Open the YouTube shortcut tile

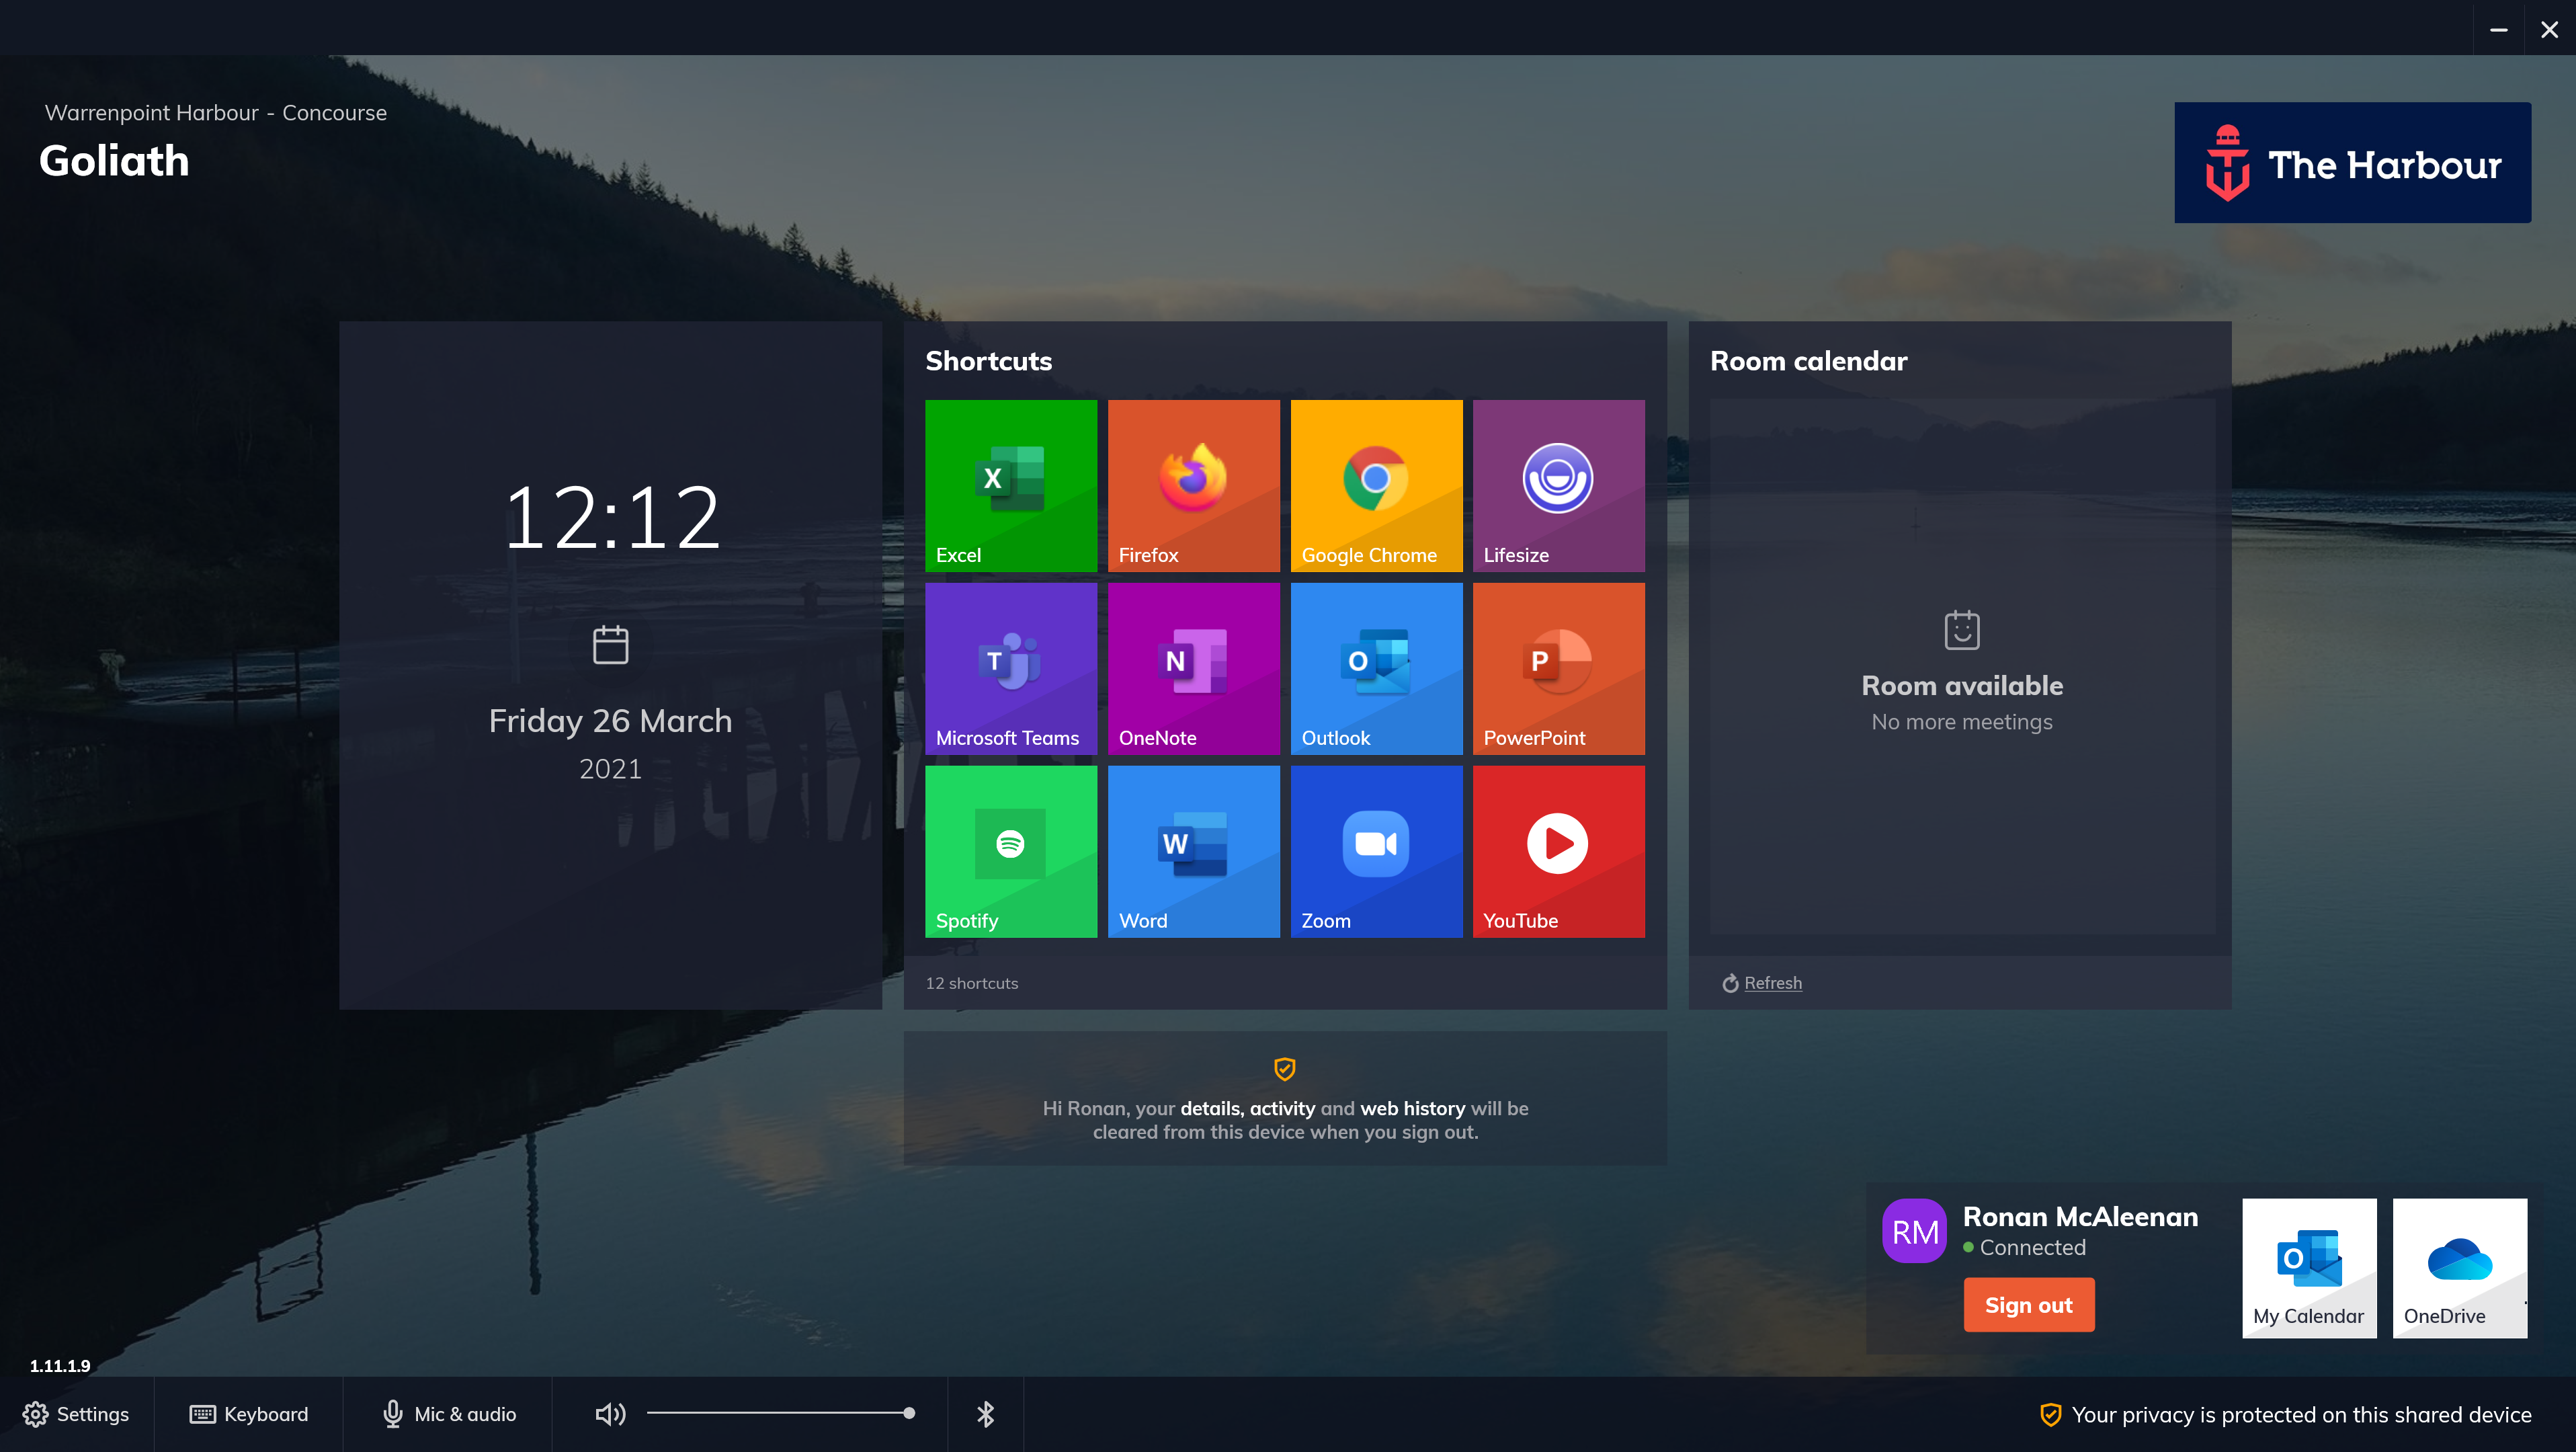[1558, 852]
